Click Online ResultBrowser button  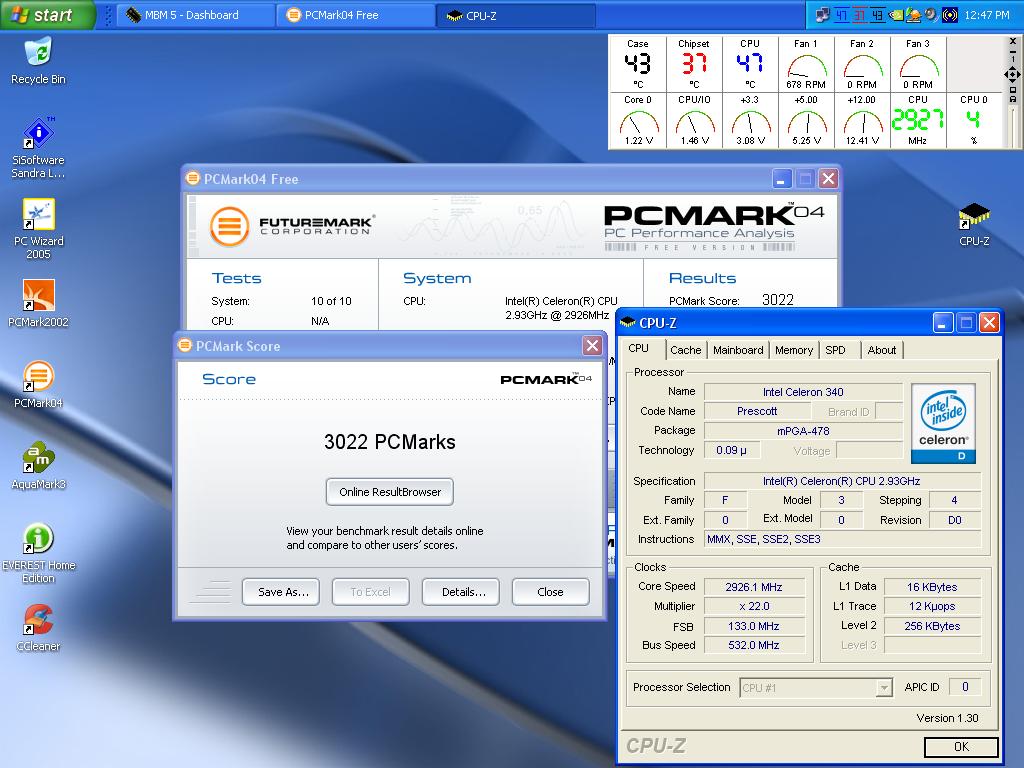tap(390, 492)
